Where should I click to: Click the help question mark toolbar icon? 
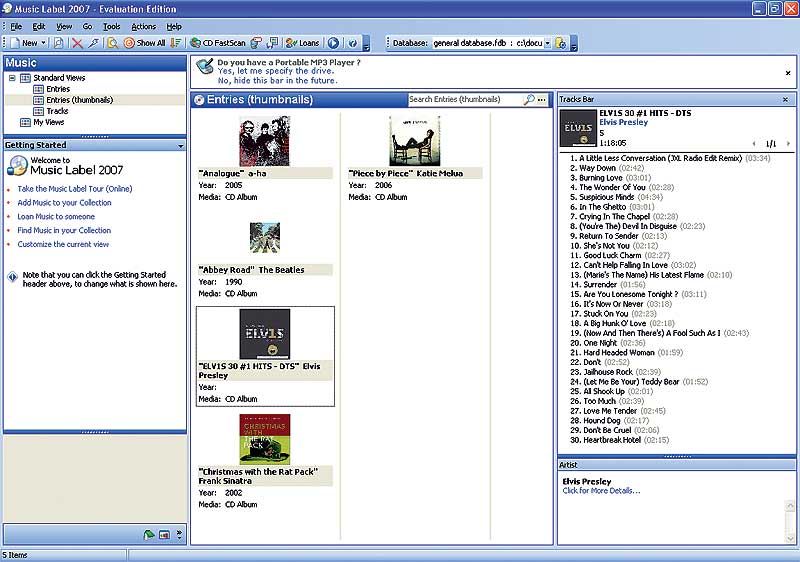[x=352, y=43]
